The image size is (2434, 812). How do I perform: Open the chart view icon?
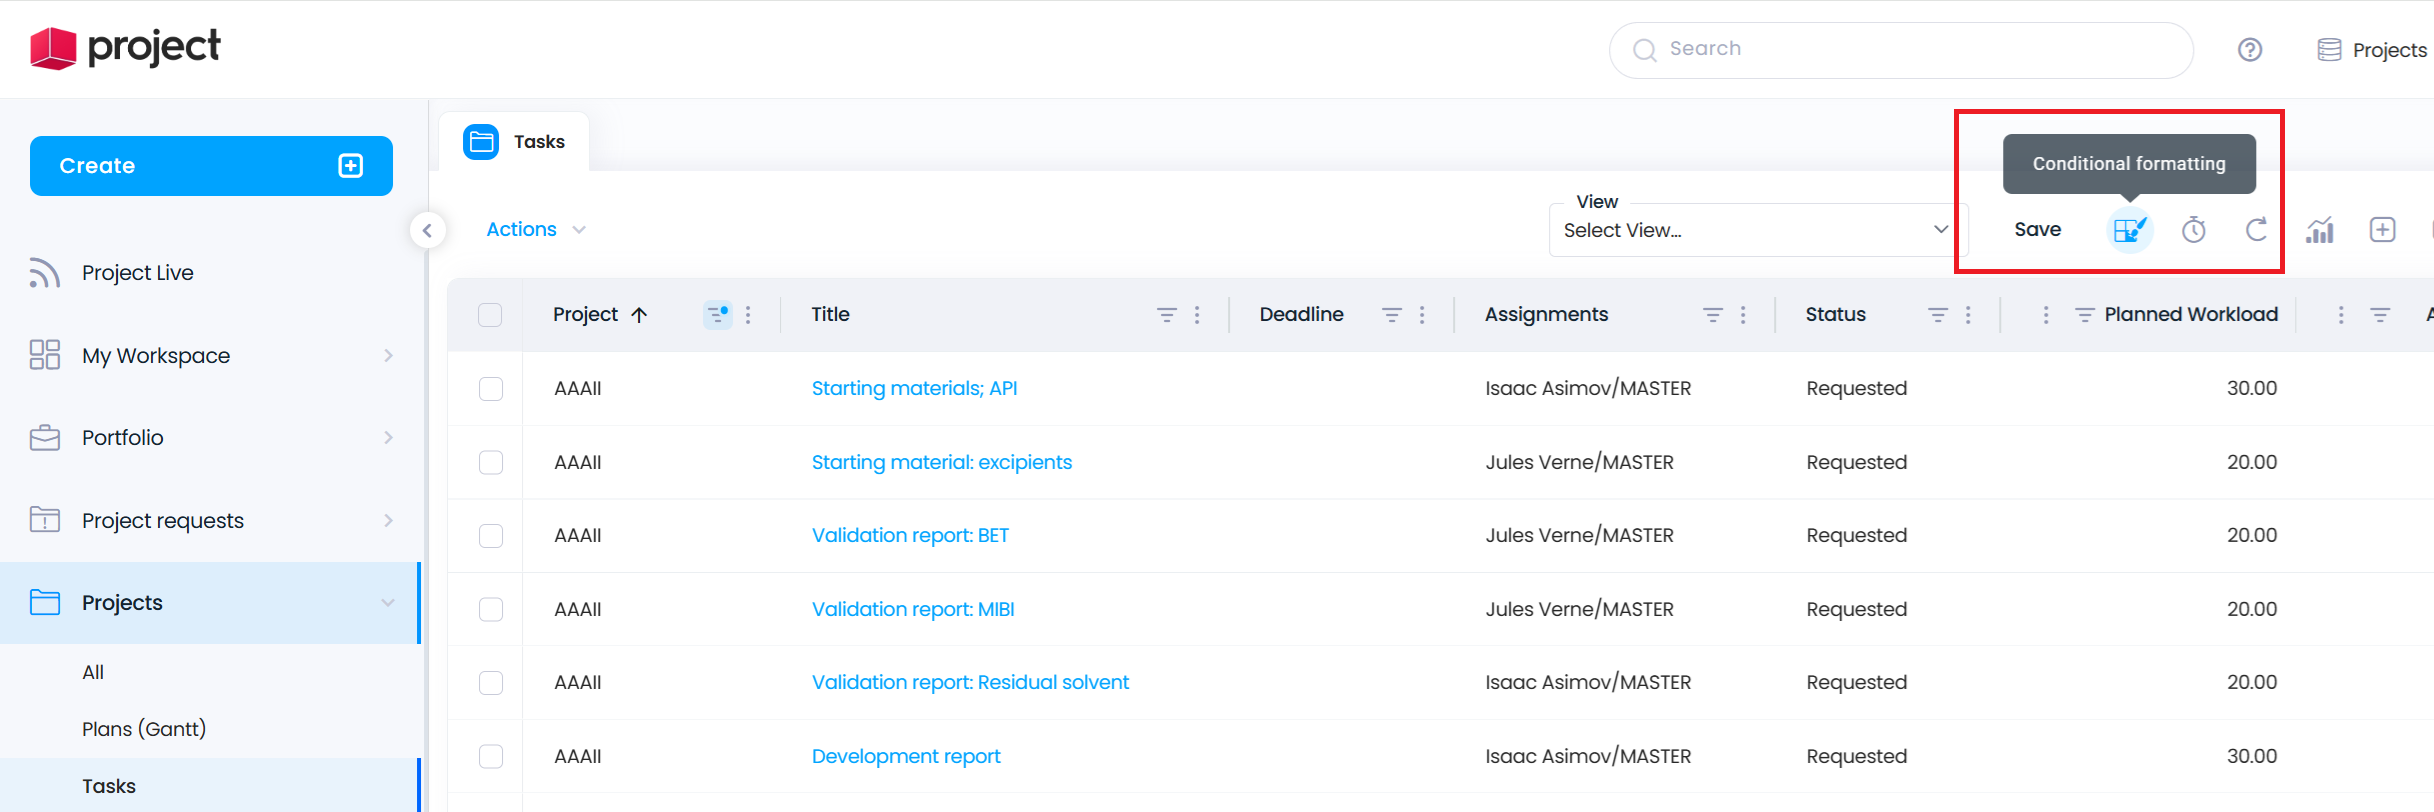coord(2319,230)
